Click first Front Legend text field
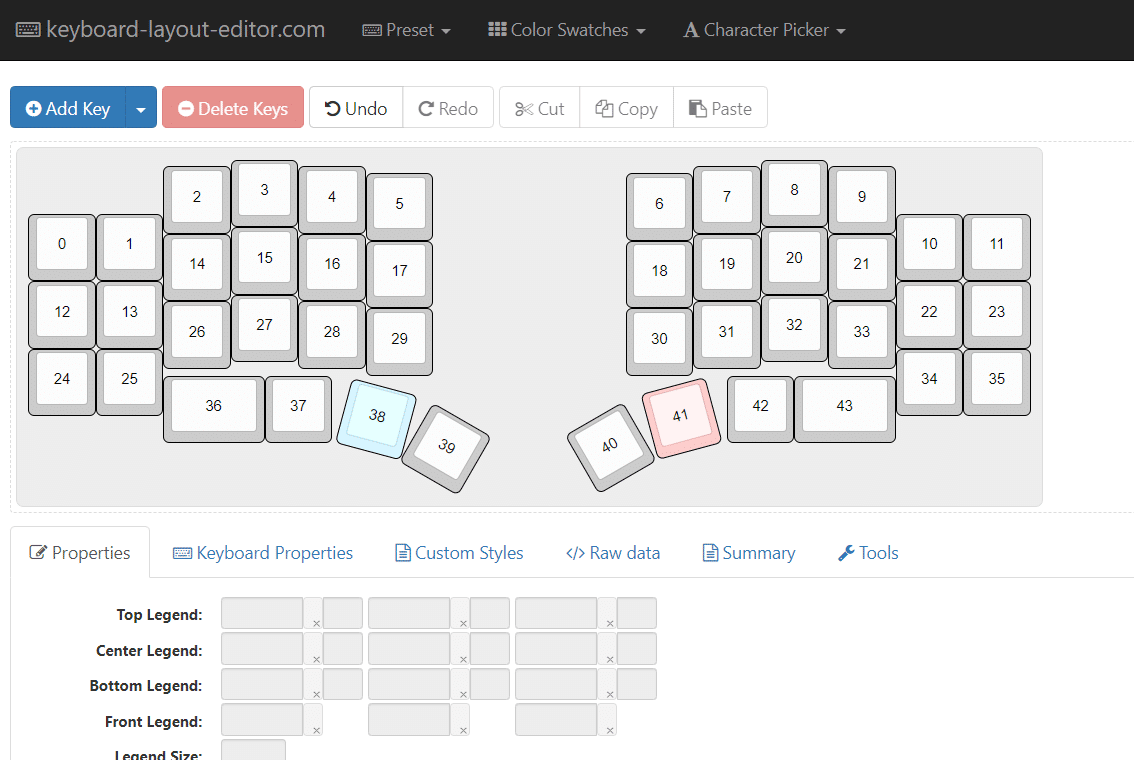 262,720
